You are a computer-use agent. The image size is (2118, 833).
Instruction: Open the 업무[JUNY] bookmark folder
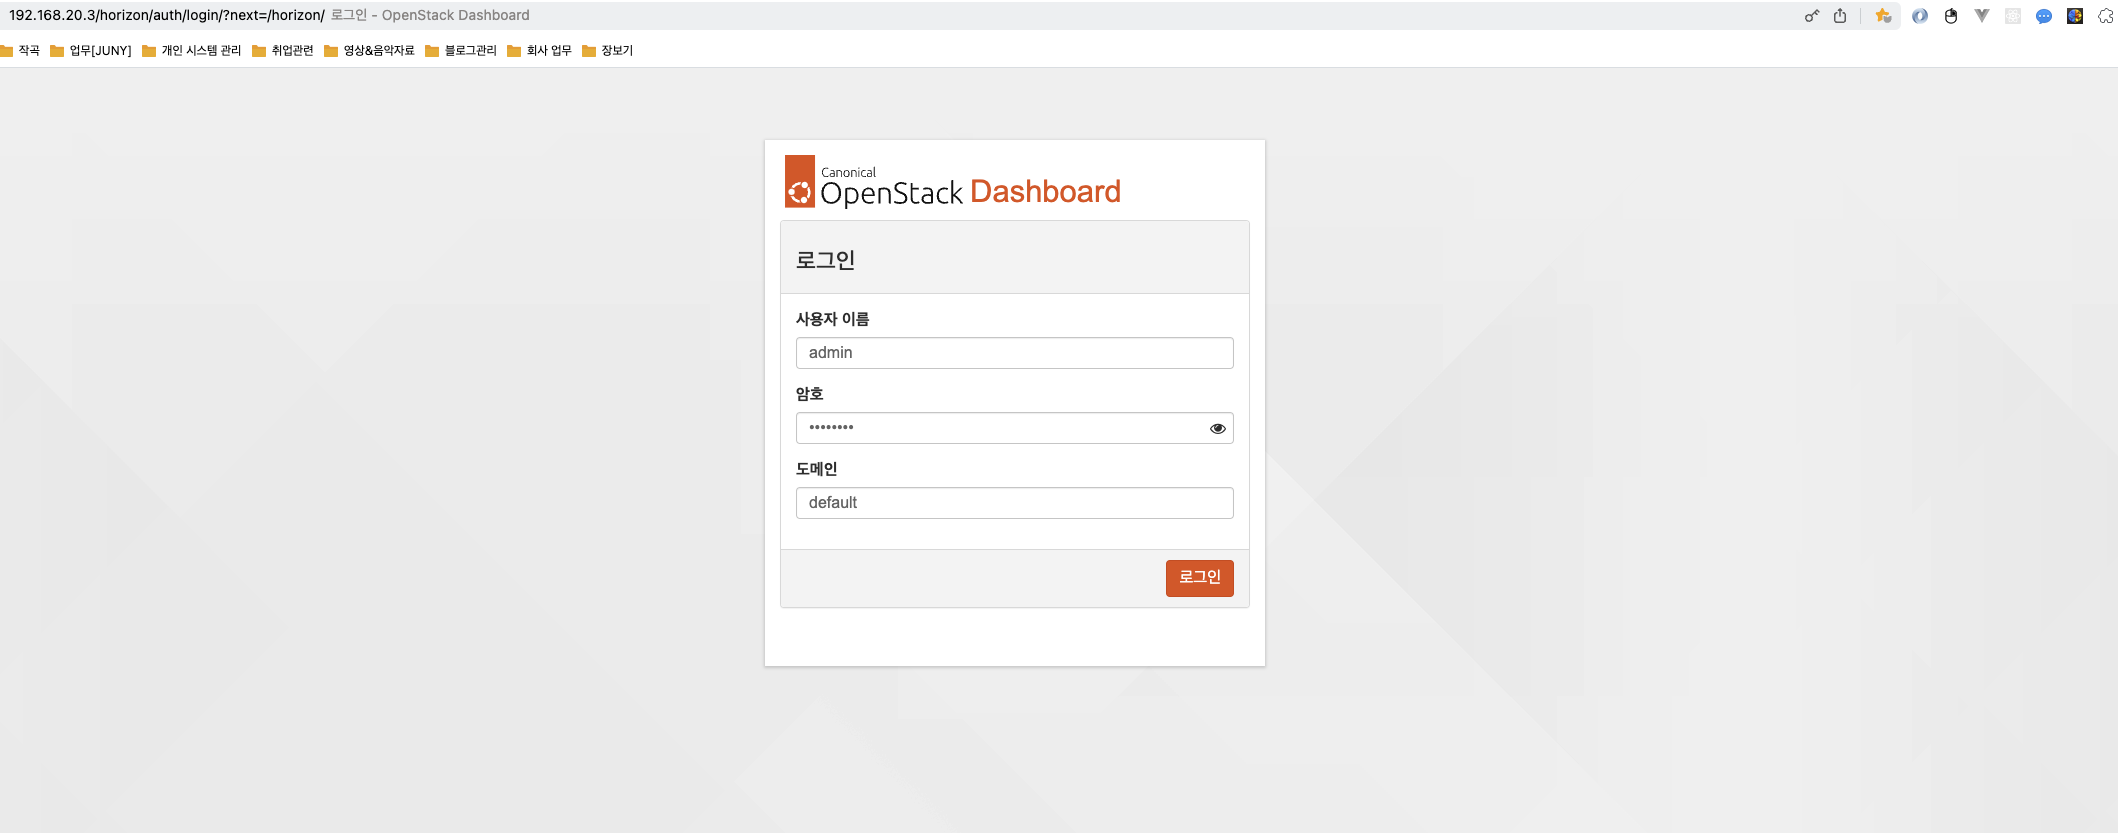pyautogui.click(x=91, y=51)
